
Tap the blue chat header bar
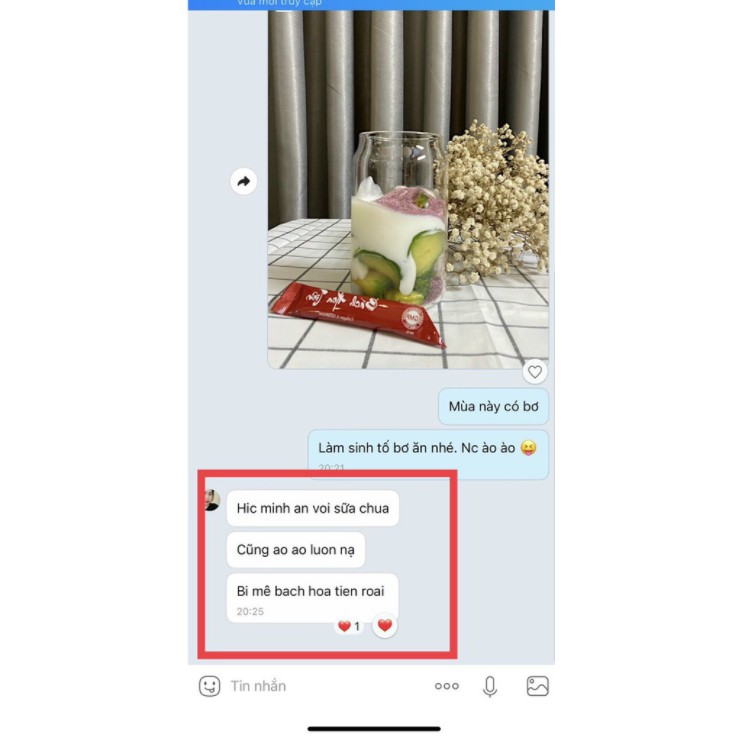coord(371,5)
